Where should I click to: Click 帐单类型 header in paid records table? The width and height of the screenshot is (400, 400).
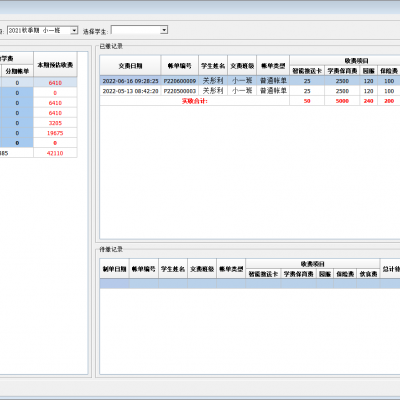[273, 66]
